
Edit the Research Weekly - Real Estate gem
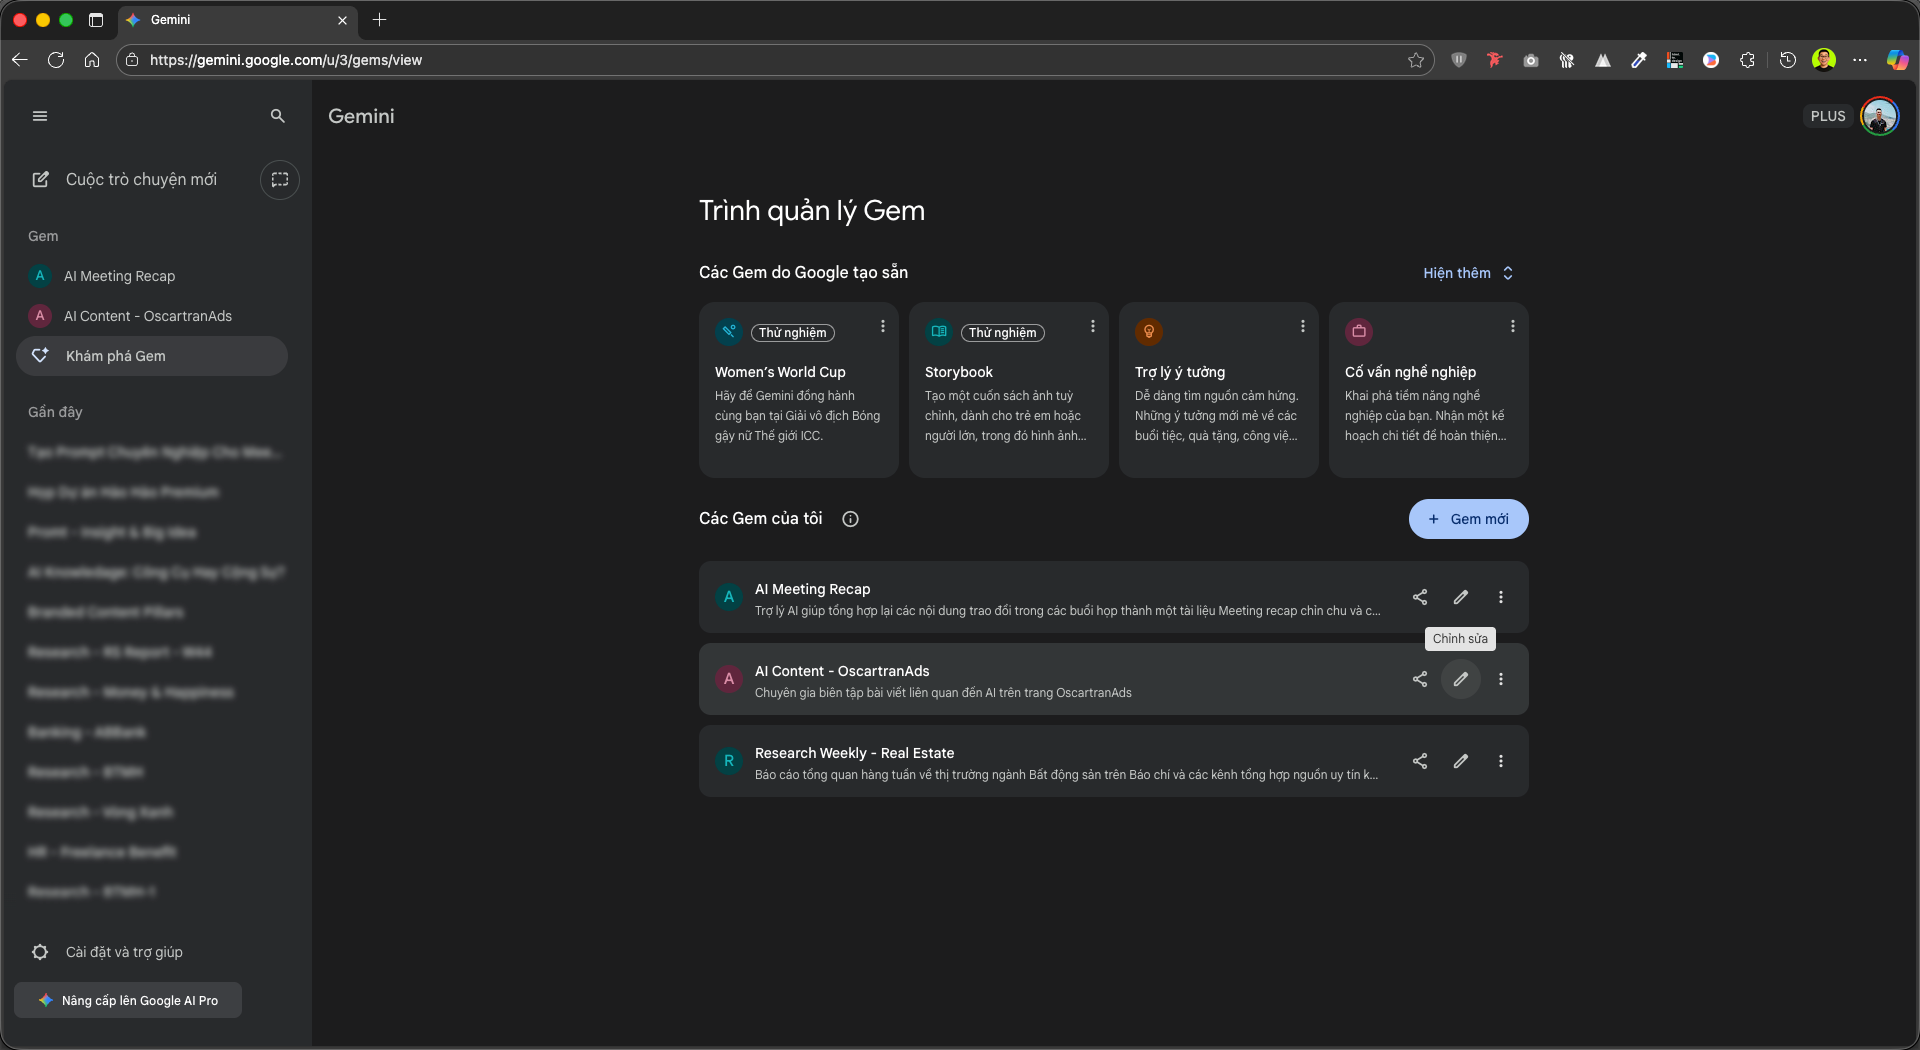[1460, 761]
